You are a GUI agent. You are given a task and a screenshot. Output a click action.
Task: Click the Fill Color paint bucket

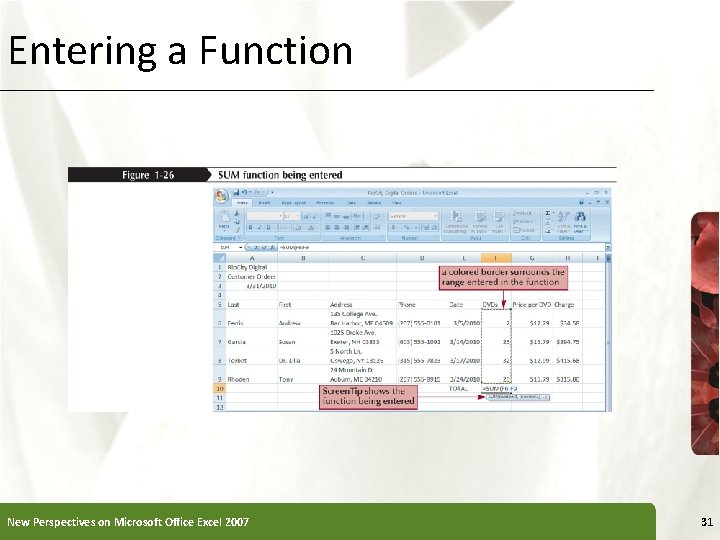[x=298, y=227]
